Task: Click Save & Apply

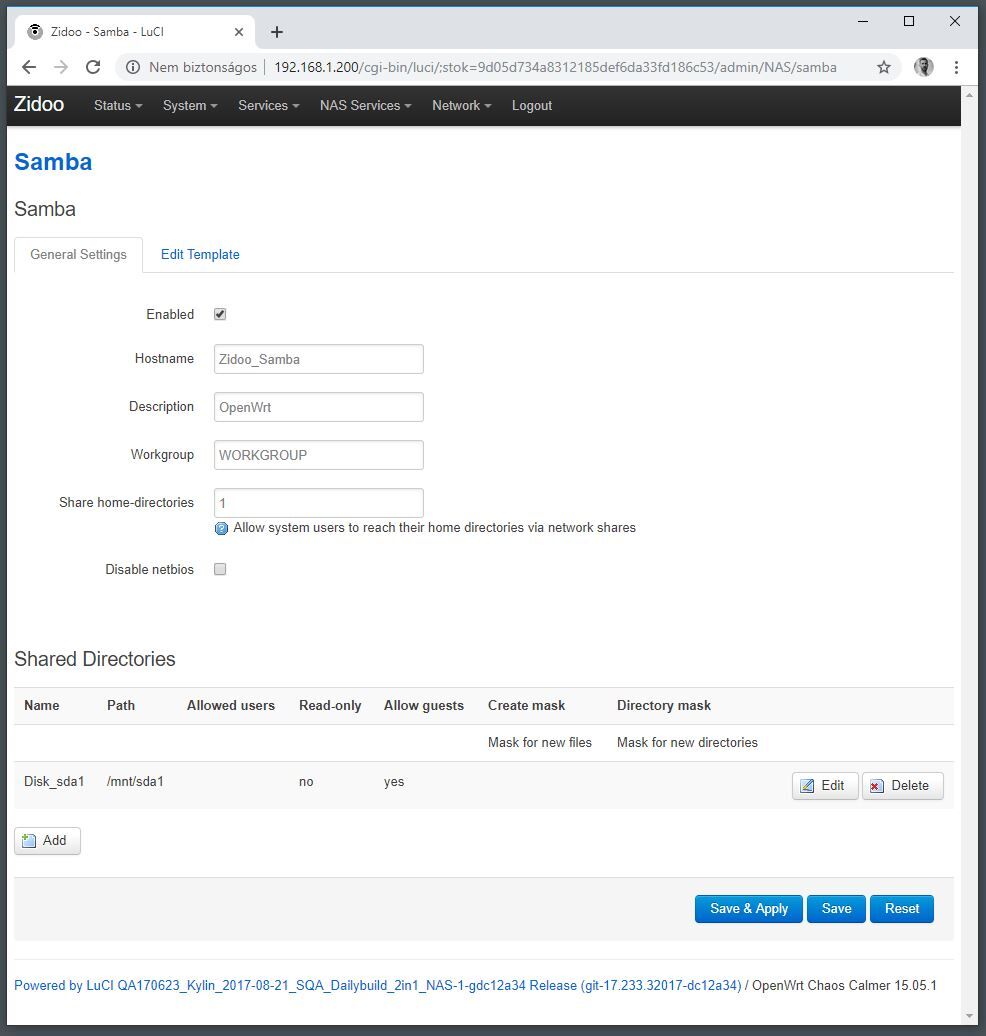Action: [749, 908]
